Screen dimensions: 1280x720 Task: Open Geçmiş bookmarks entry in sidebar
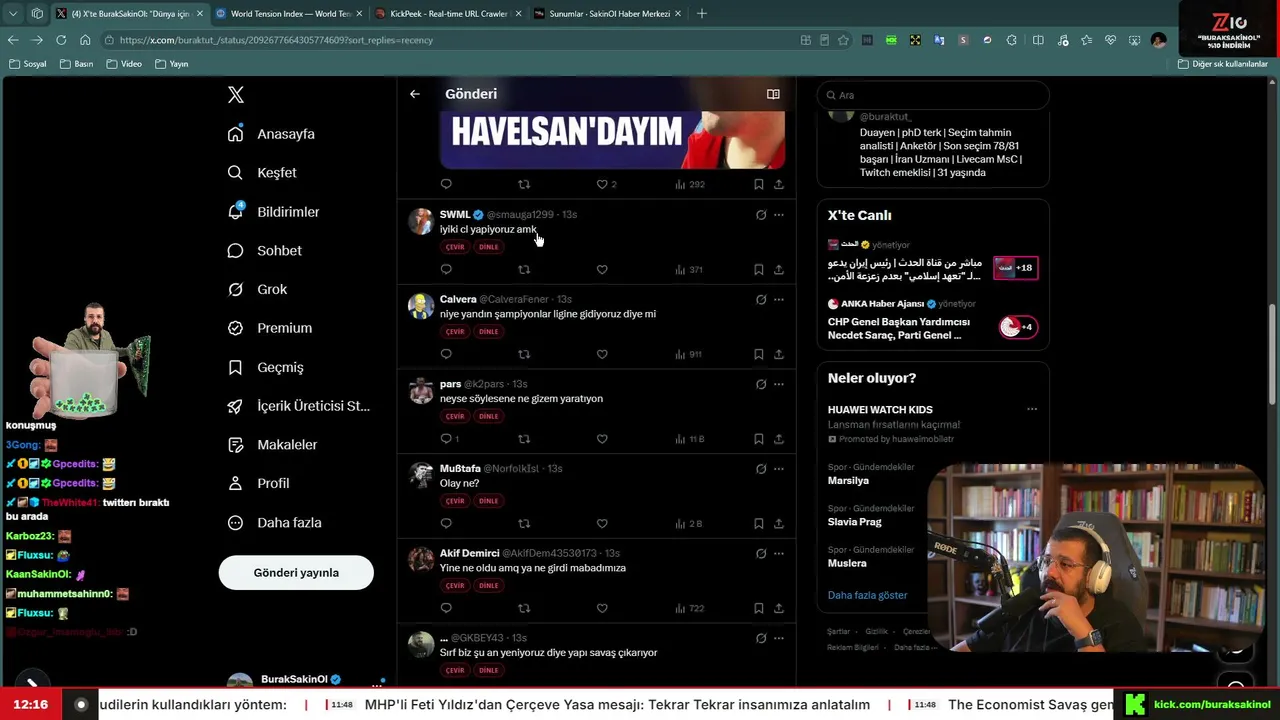coord(266,367)
